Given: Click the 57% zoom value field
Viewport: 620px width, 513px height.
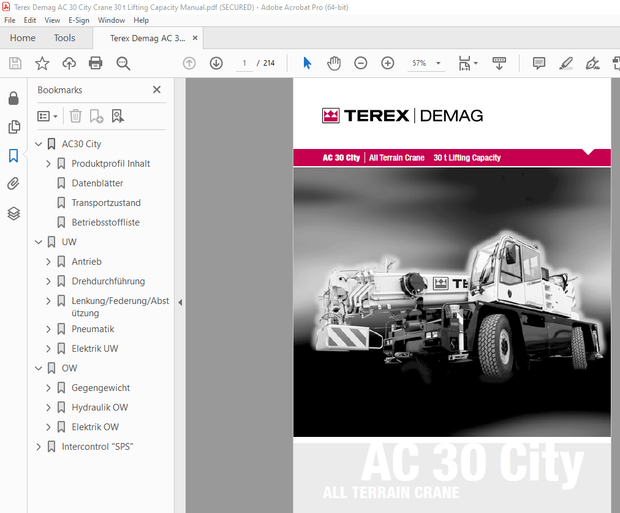Looking at the screenshot, I should click(x=419, y=63).
